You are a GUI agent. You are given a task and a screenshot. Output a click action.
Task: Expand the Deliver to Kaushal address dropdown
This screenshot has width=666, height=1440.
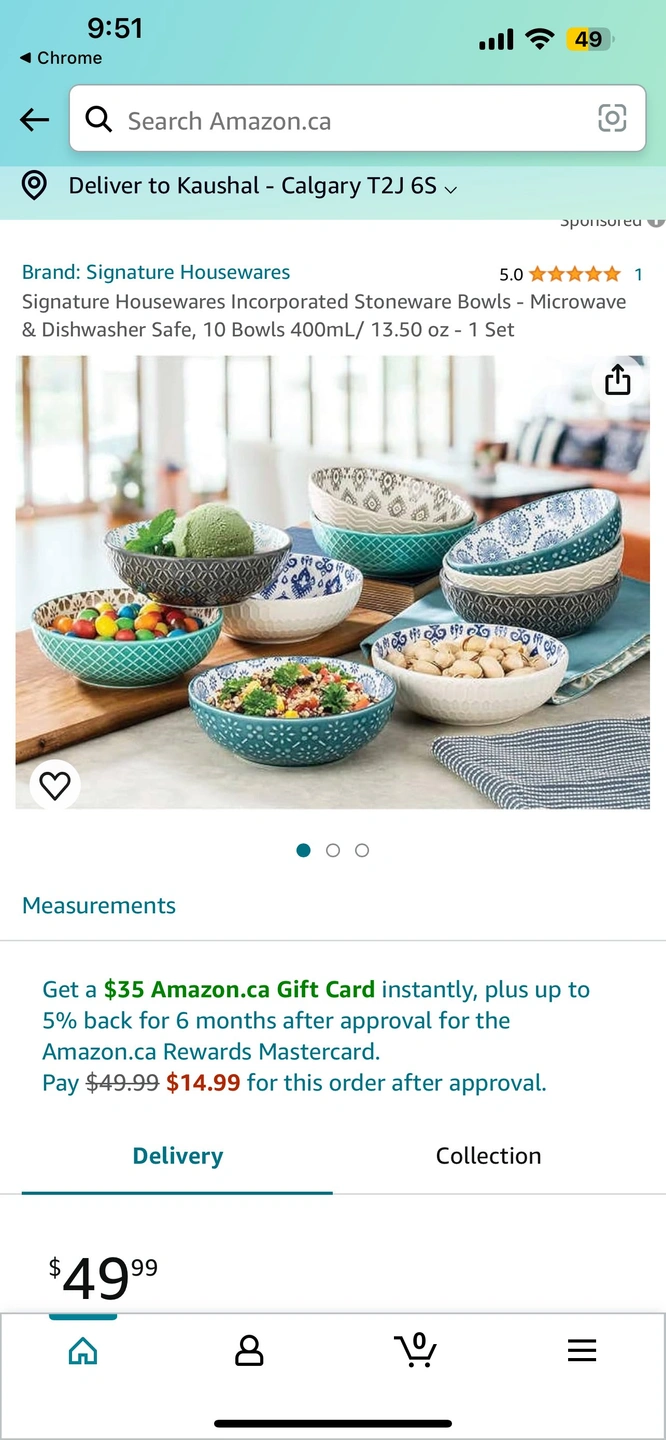(x=263, y=186)
